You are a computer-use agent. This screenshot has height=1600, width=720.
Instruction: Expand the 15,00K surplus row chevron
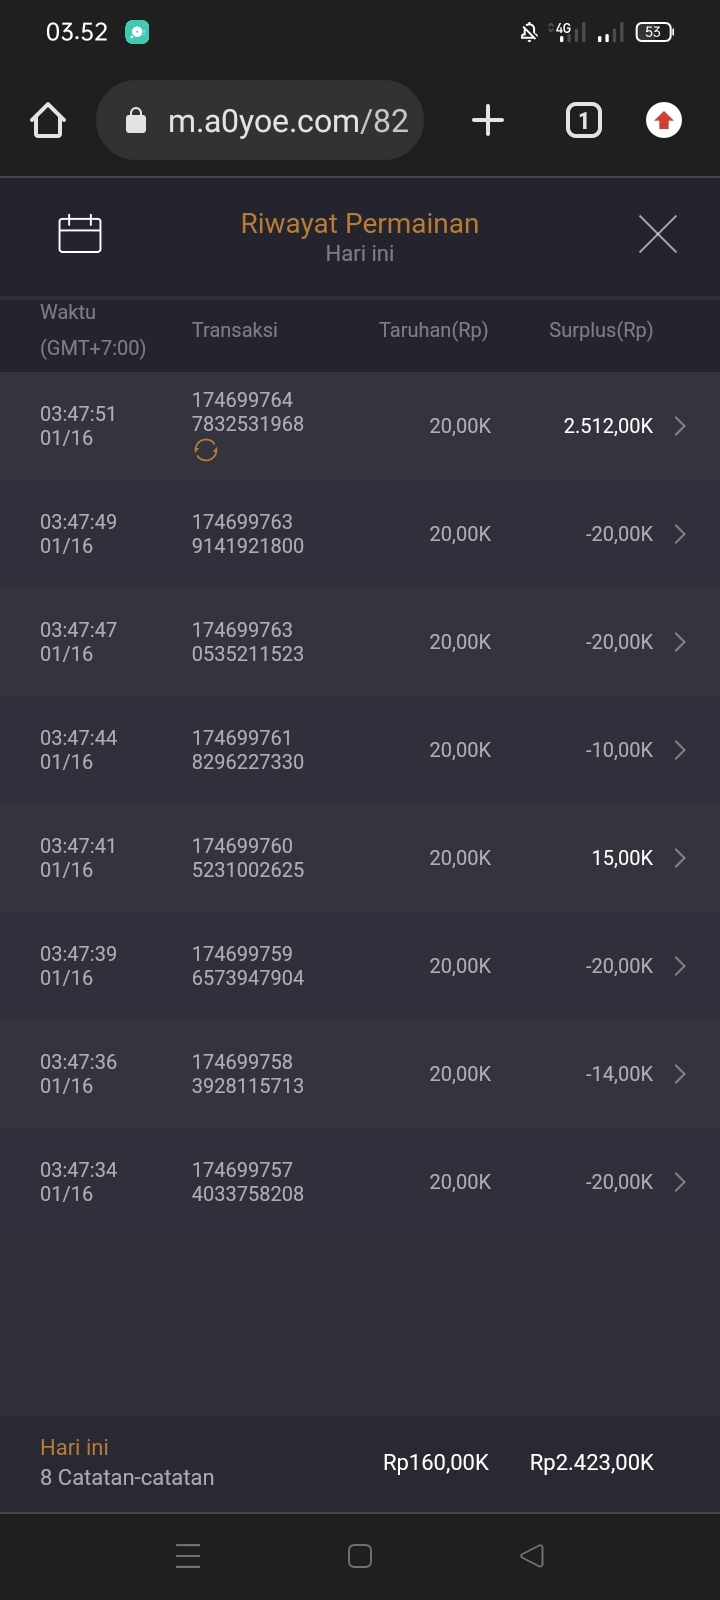tap(680, 858)
